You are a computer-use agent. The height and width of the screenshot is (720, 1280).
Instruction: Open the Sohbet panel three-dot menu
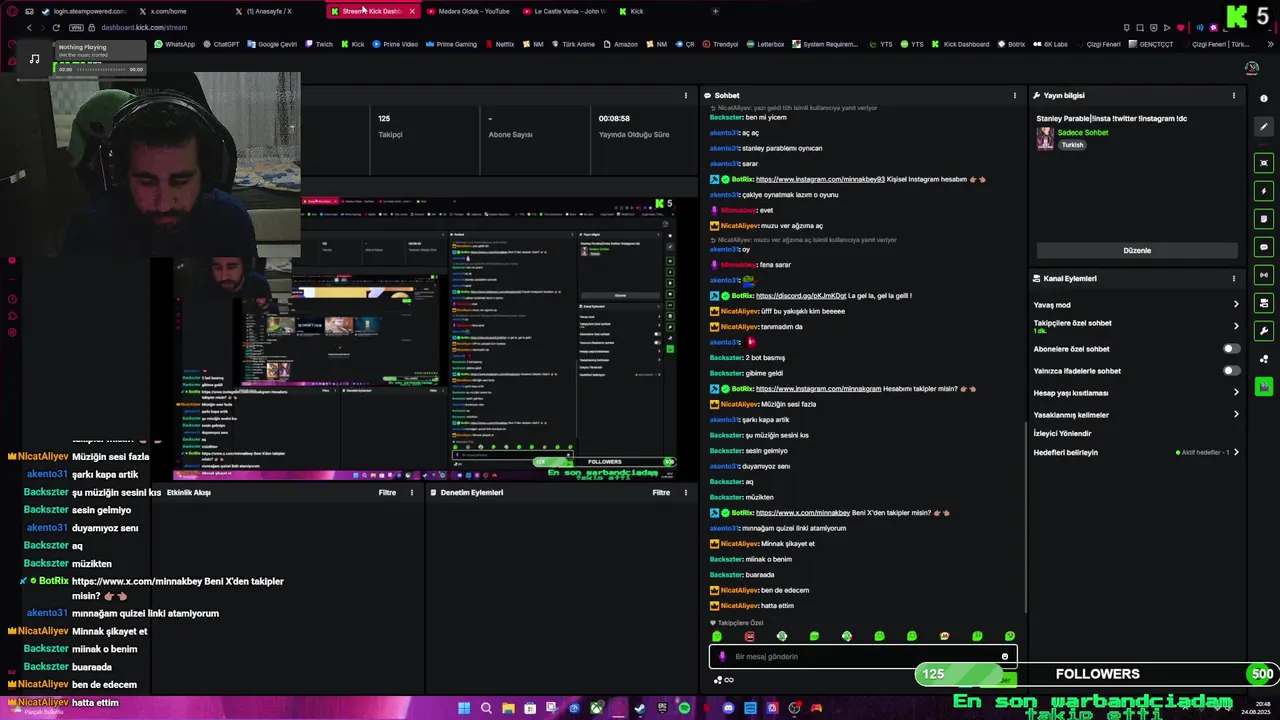click(1014, 96)
